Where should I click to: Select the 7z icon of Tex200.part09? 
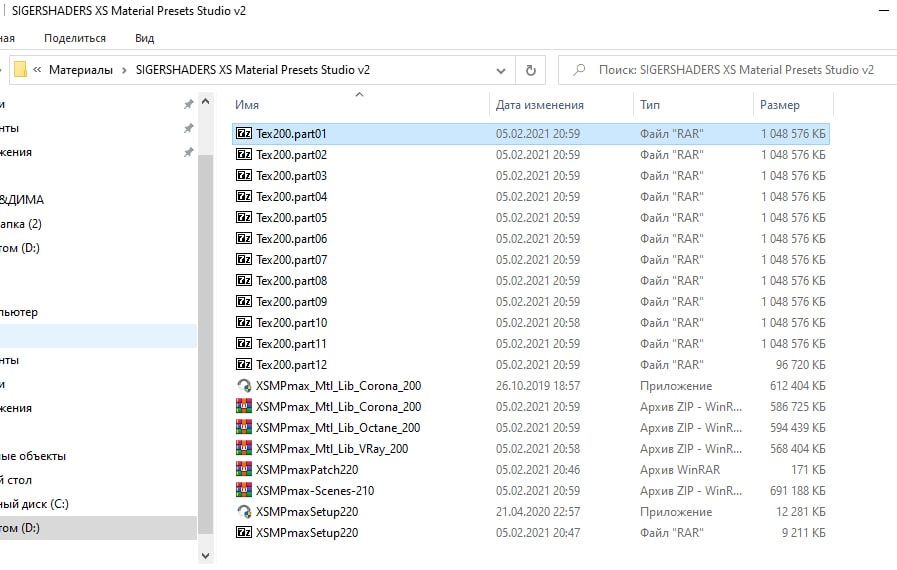[244, 301]
